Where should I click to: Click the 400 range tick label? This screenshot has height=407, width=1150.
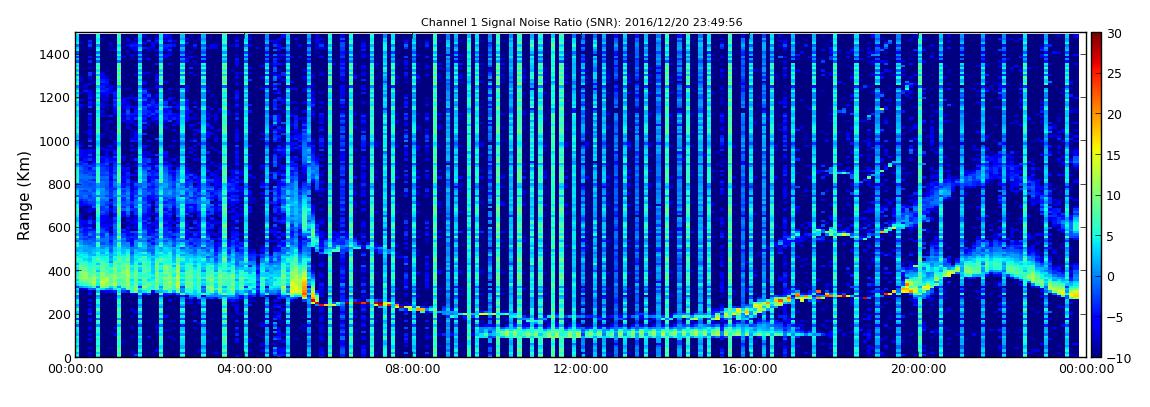tap(59, 271)
